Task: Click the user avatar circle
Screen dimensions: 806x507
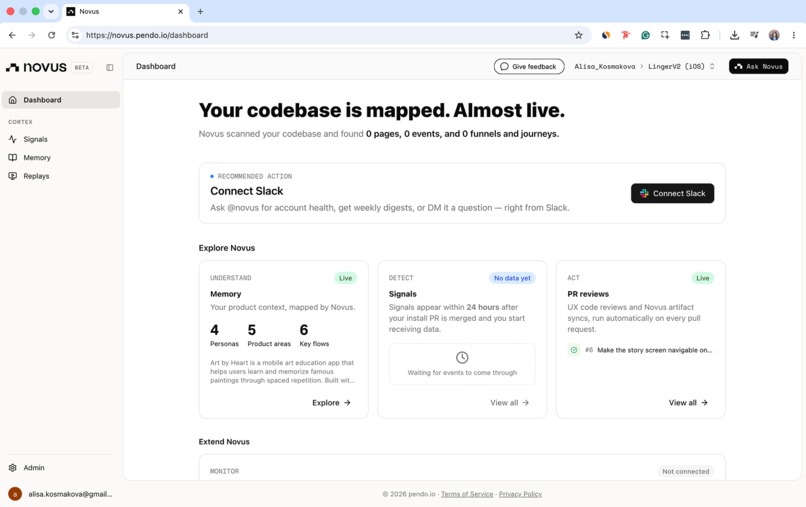Action: pyautogui.click(x=15, y=494)
